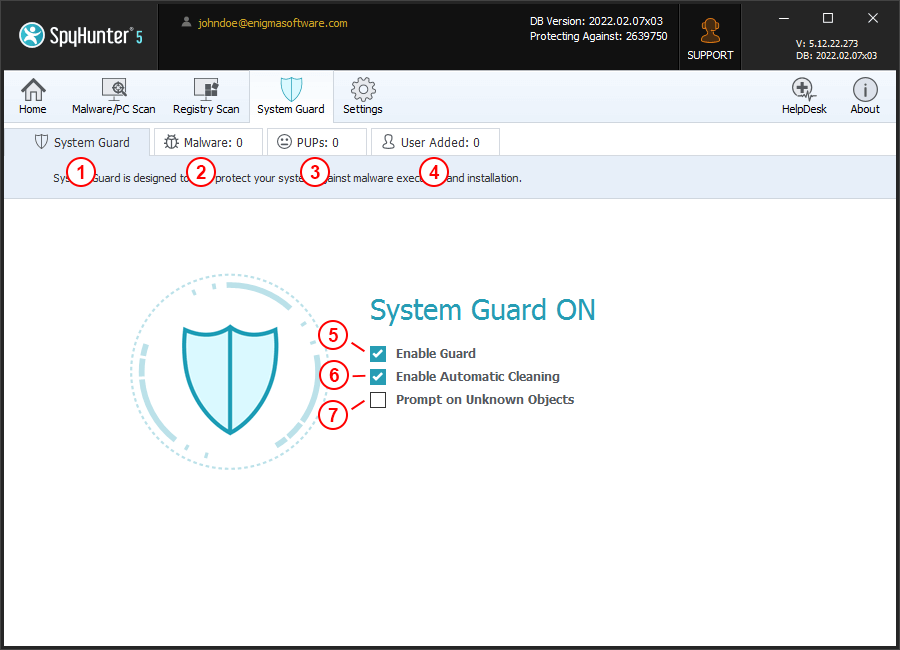
Task: Click the SpyHunter 5 logo
Action: (x=80, y=35)
